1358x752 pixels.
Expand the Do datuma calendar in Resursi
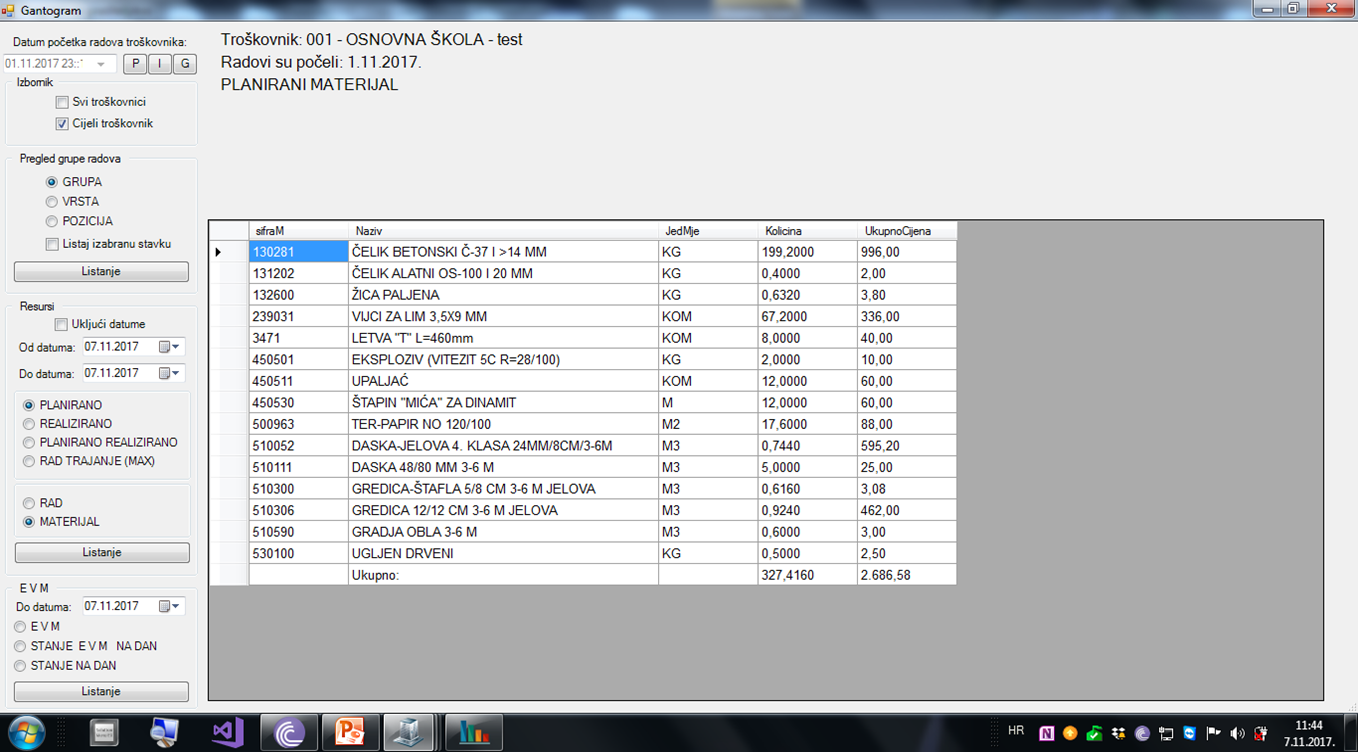(176, 373)
